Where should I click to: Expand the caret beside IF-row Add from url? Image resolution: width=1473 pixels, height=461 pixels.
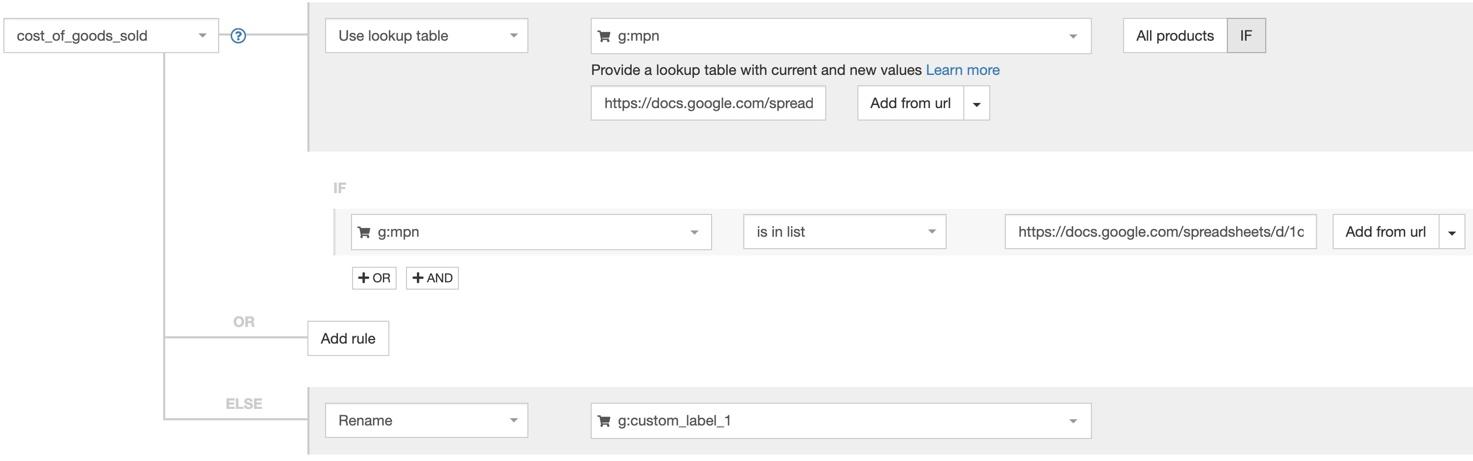(x=1452, y=232)
